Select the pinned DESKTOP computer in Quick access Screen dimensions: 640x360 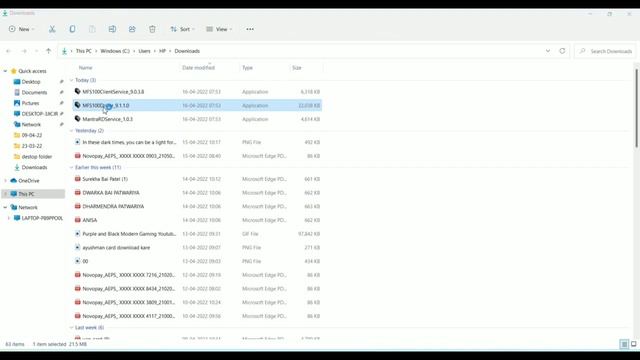pos(39,113)
